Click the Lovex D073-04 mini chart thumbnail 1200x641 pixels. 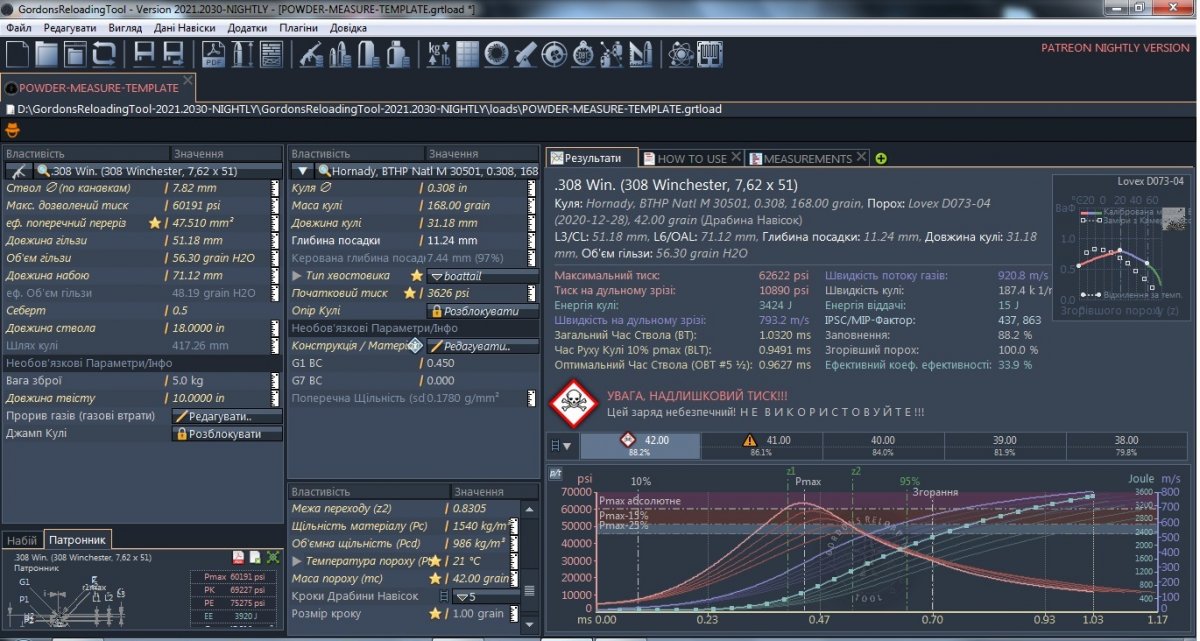[x=1122, y=245]
